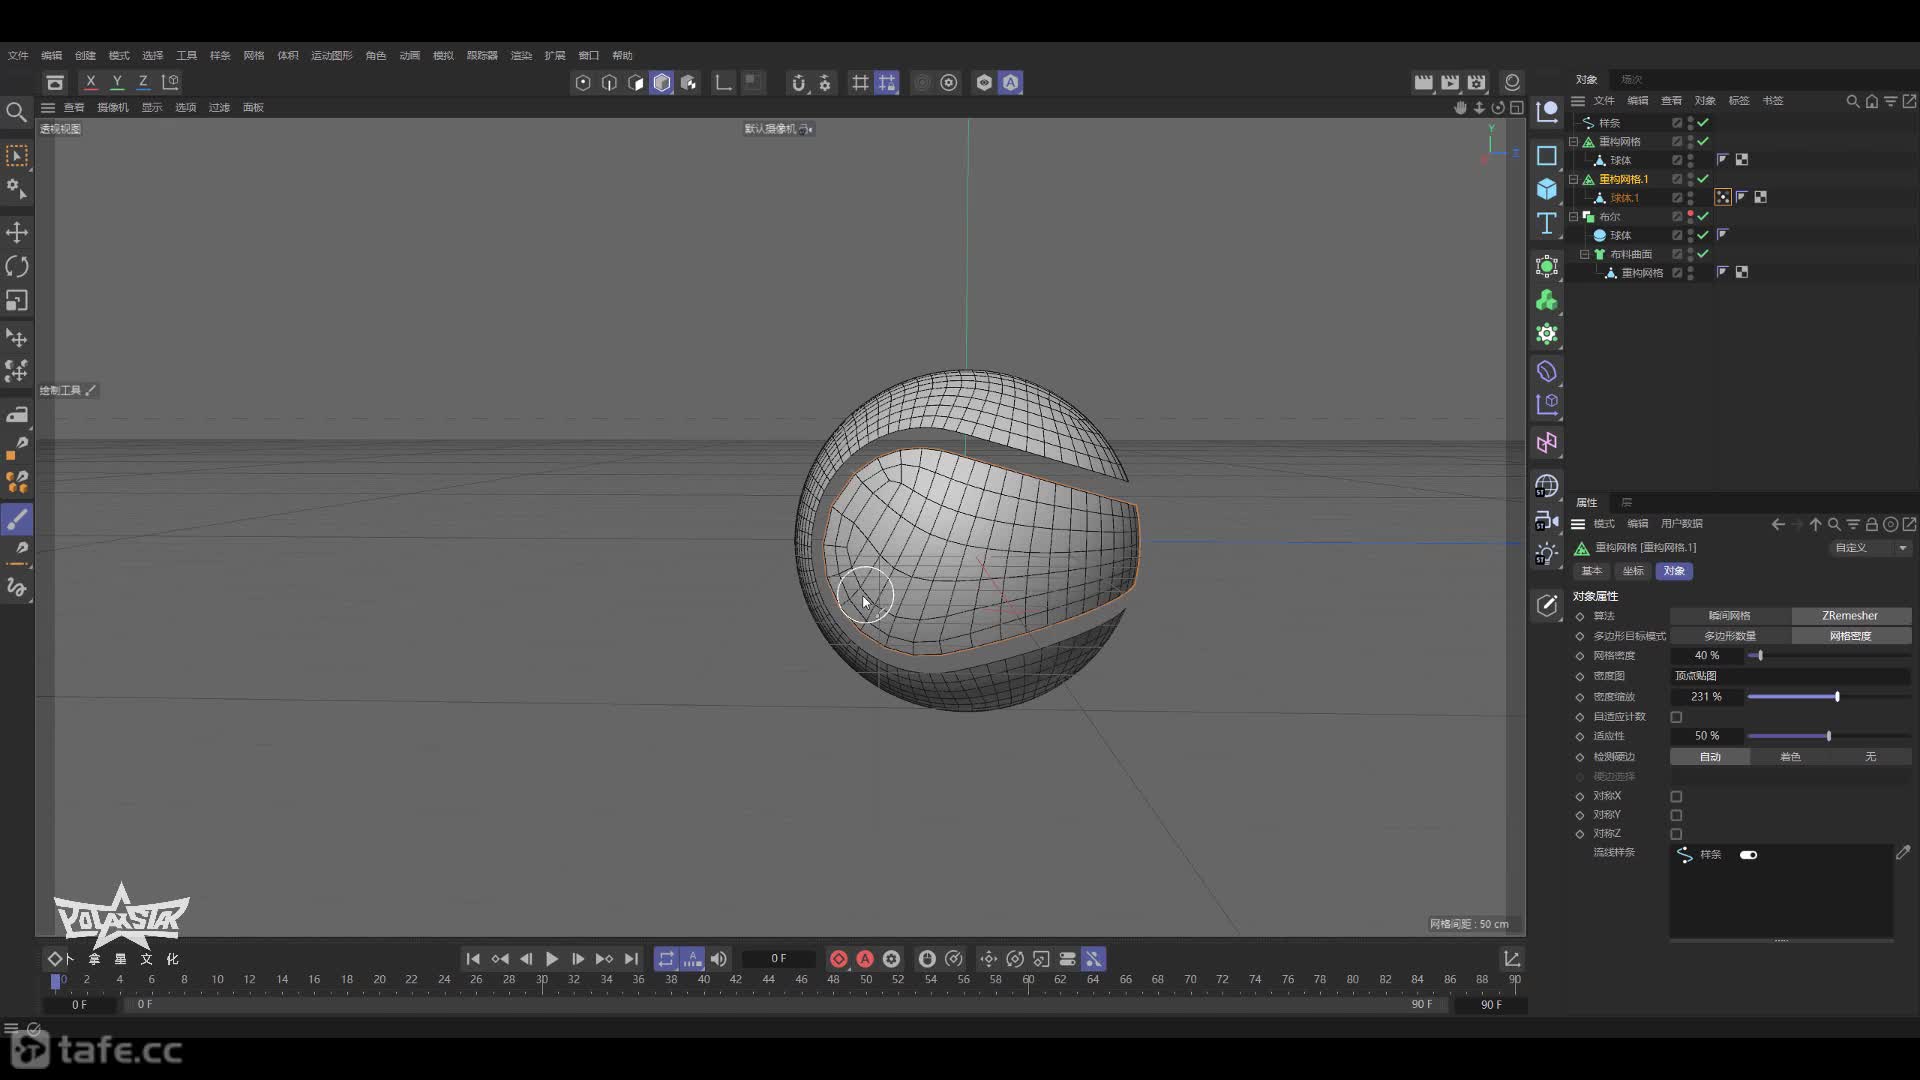Select the highlighted Model mode icon
Viewport: 1920px width, 1080px height.
662,83
